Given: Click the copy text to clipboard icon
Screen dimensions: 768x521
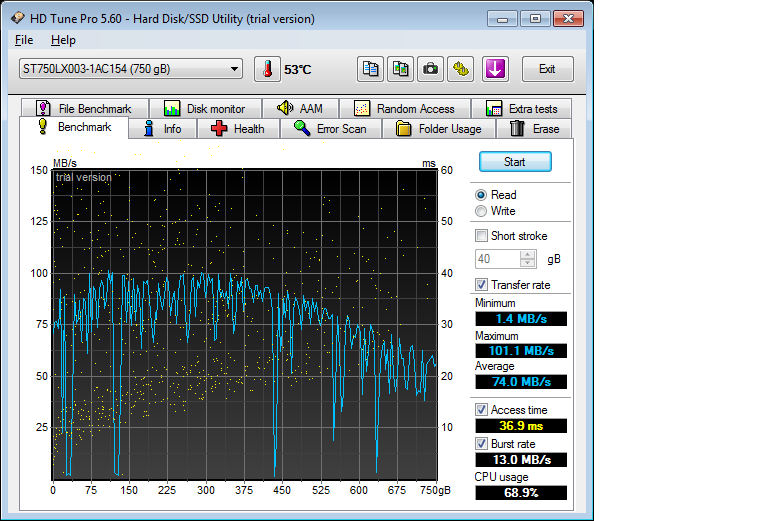Looking at the screenshot, I should [x=371, y=69].
